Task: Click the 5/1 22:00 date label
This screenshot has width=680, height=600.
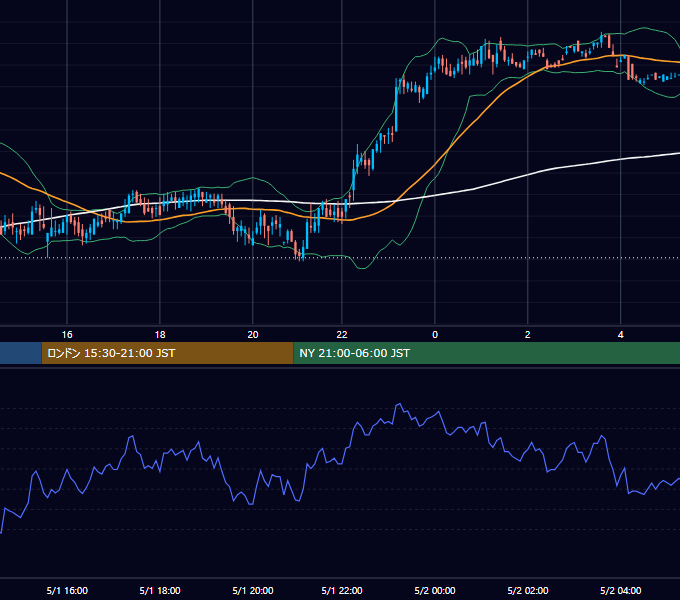Action: (342, 590)
